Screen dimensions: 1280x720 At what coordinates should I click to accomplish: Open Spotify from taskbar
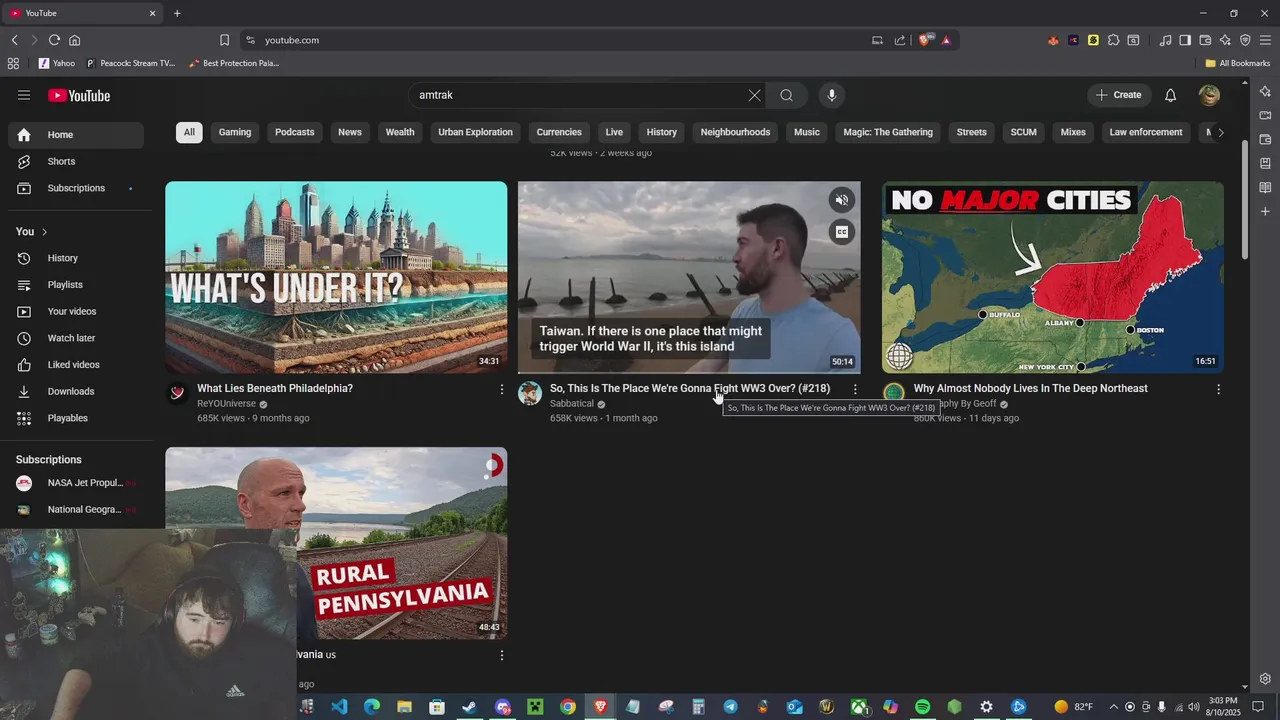922,707
